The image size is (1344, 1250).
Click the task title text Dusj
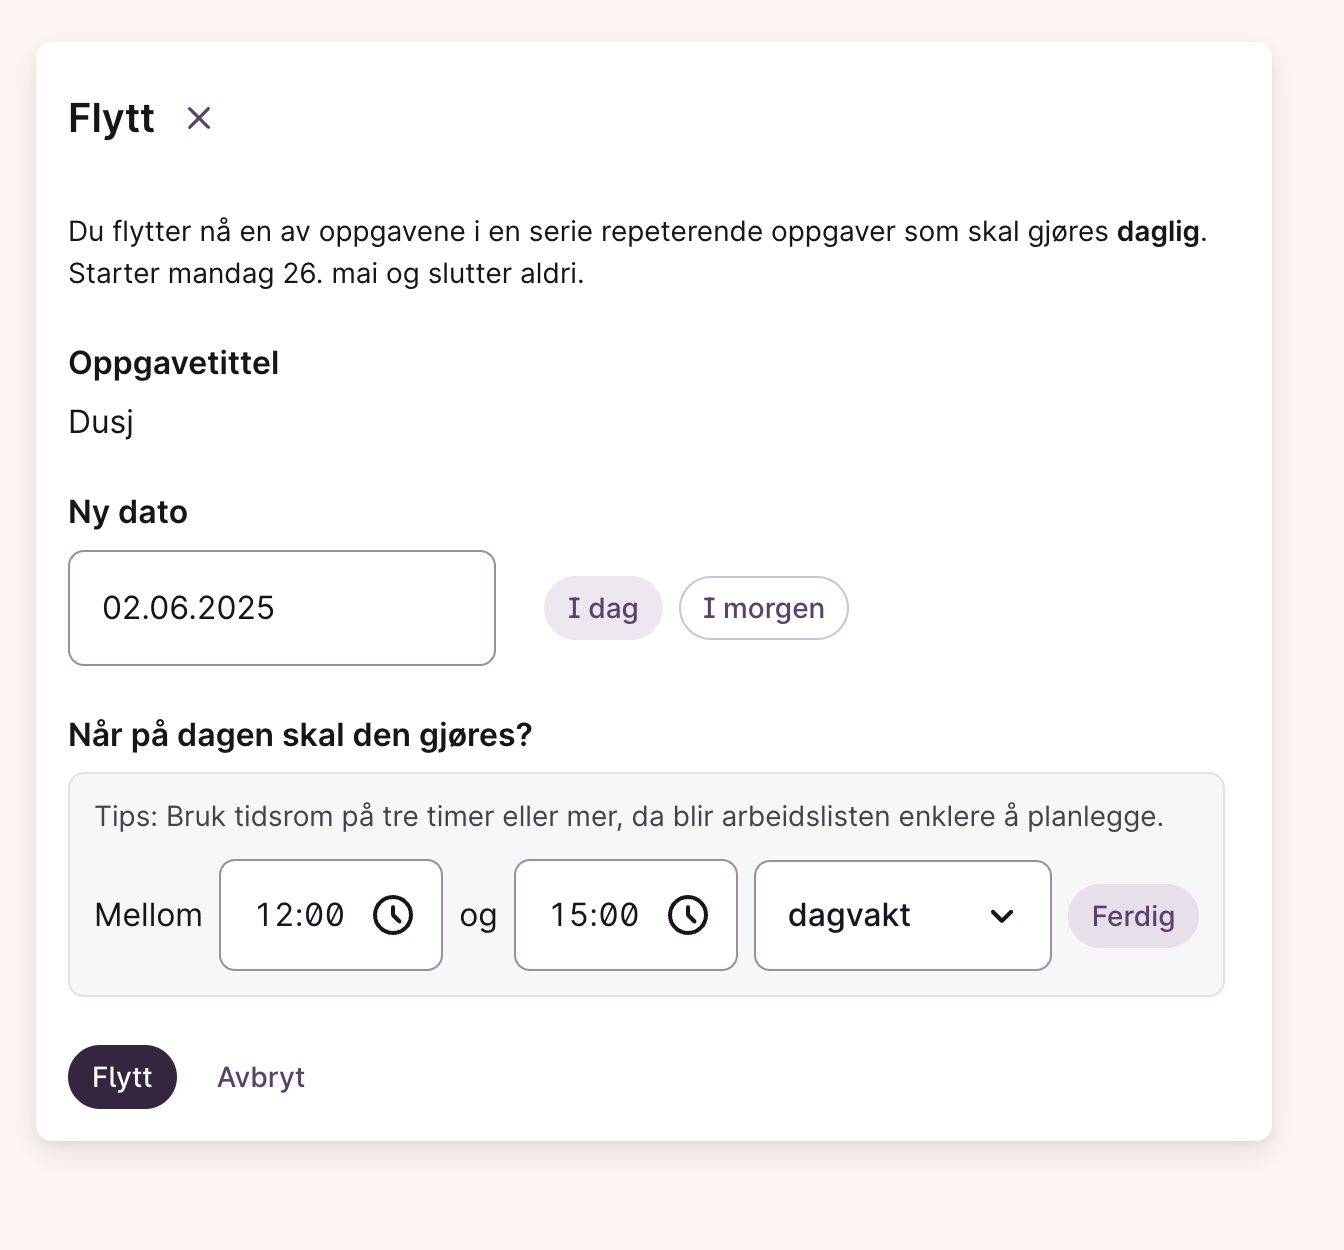pyautogui.click(x=101, y=422)
